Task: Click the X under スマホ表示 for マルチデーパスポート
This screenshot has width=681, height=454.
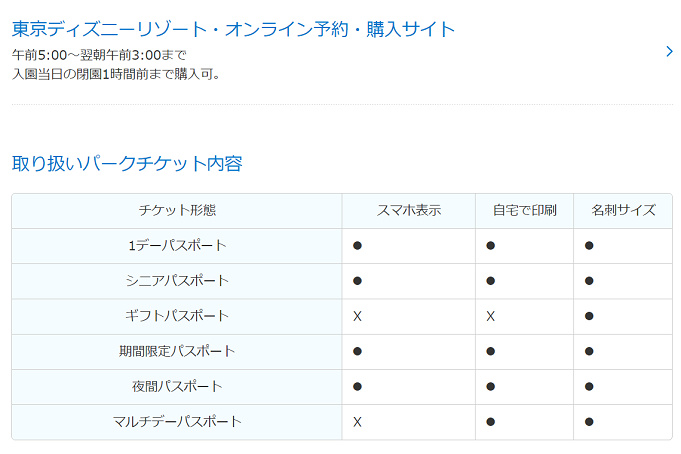Action: [357, 421]
